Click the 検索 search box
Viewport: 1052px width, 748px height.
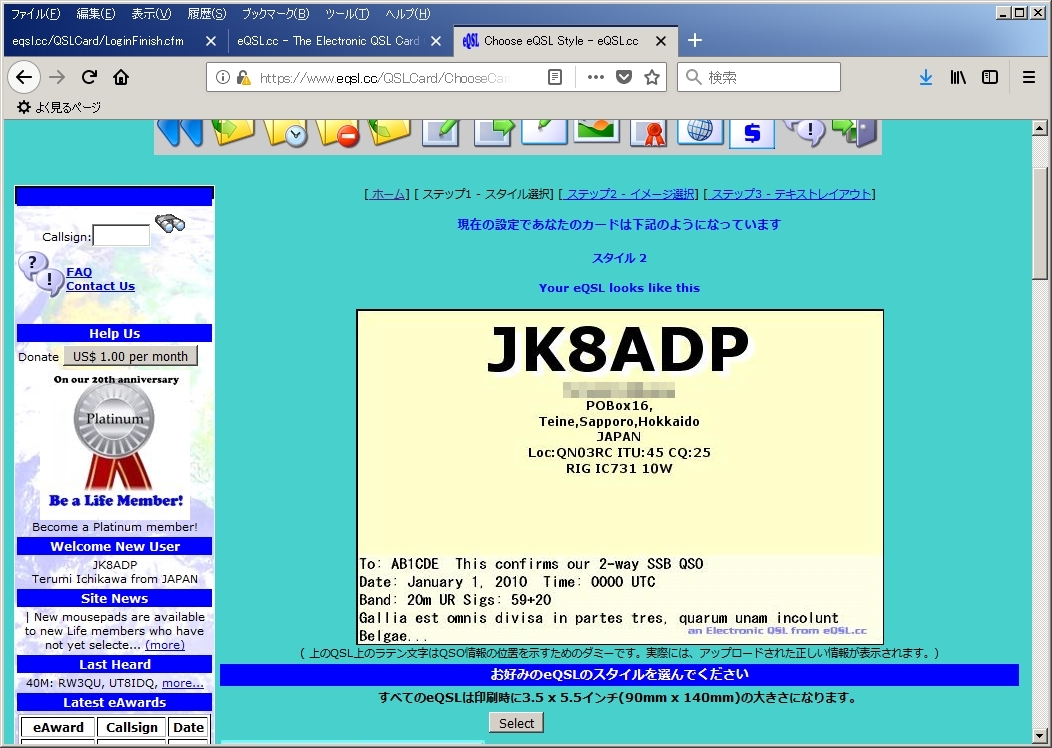tap(759, 77)
